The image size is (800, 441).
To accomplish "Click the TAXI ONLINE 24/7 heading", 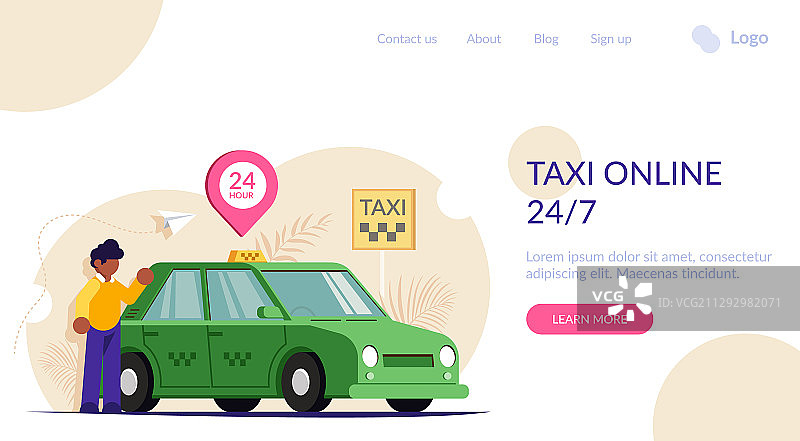I will click(x=624, y=192).
